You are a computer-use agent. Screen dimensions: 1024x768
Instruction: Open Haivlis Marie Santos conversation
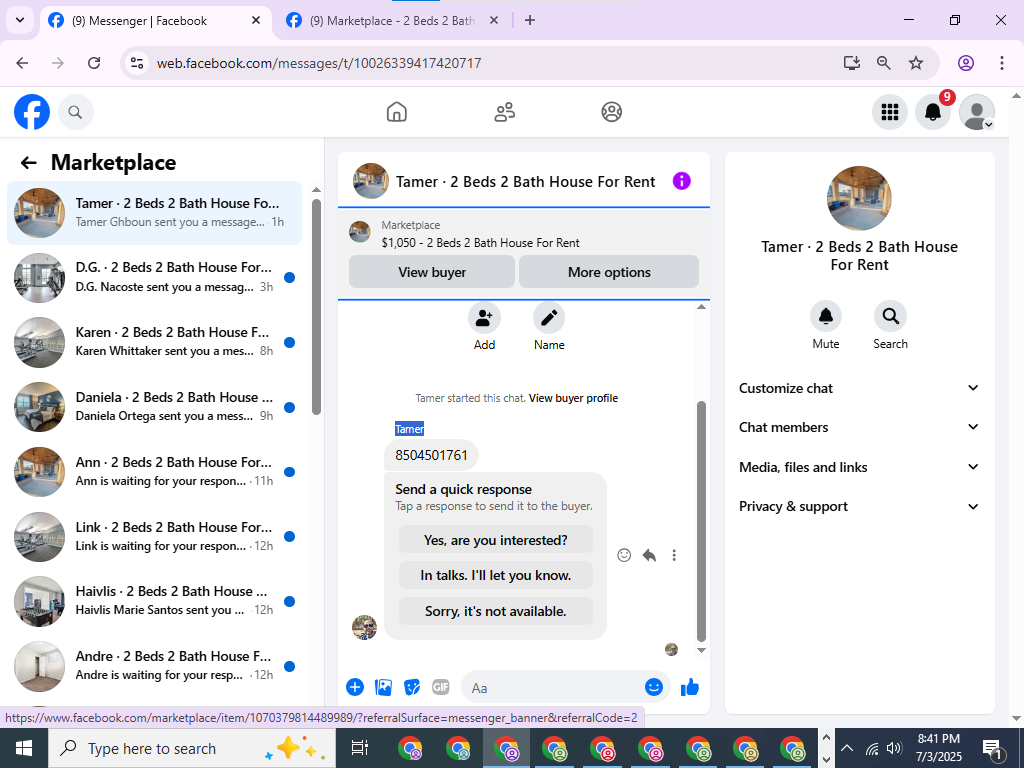[154, 601]
